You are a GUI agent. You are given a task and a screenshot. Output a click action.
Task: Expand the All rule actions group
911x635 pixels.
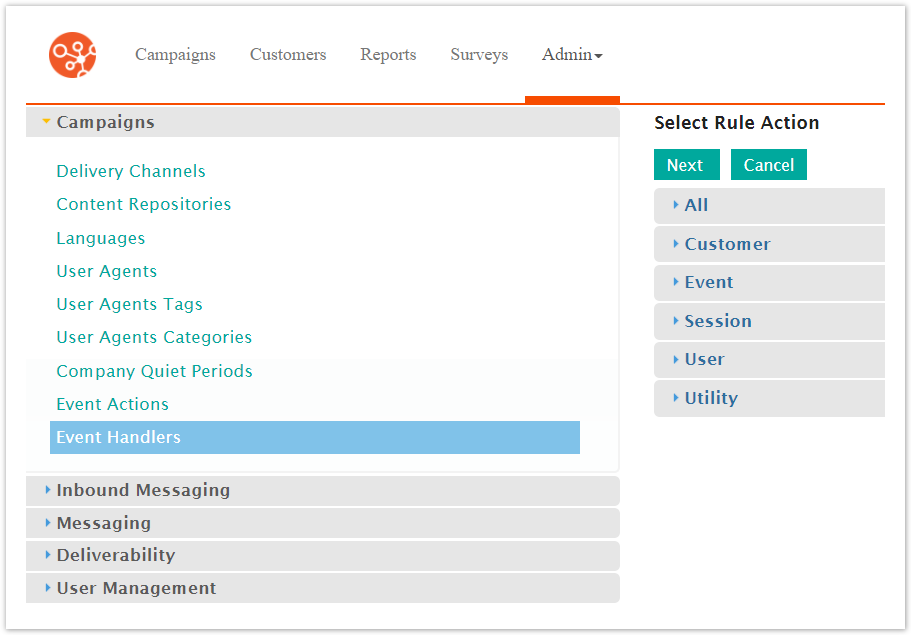(769, 206)
